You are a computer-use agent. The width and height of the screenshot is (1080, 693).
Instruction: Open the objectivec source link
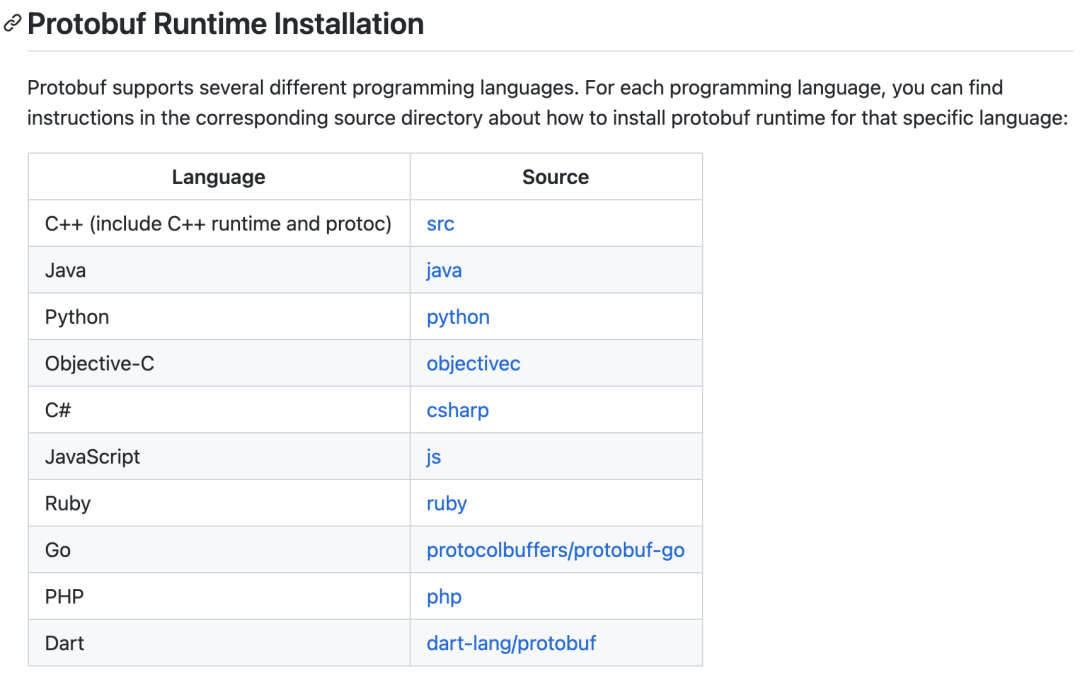pos(473,364)
